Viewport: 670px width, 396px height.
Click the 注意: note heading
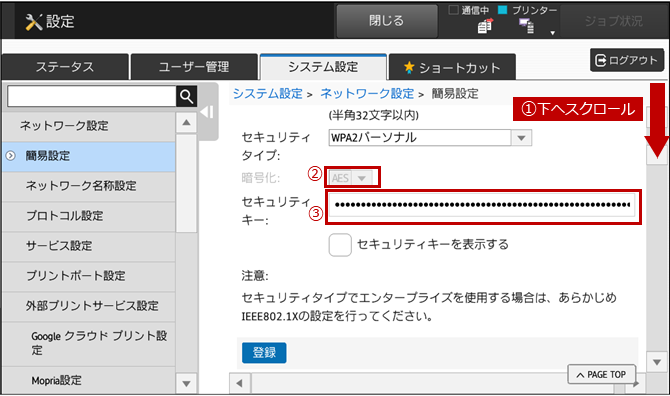(255, 276)
